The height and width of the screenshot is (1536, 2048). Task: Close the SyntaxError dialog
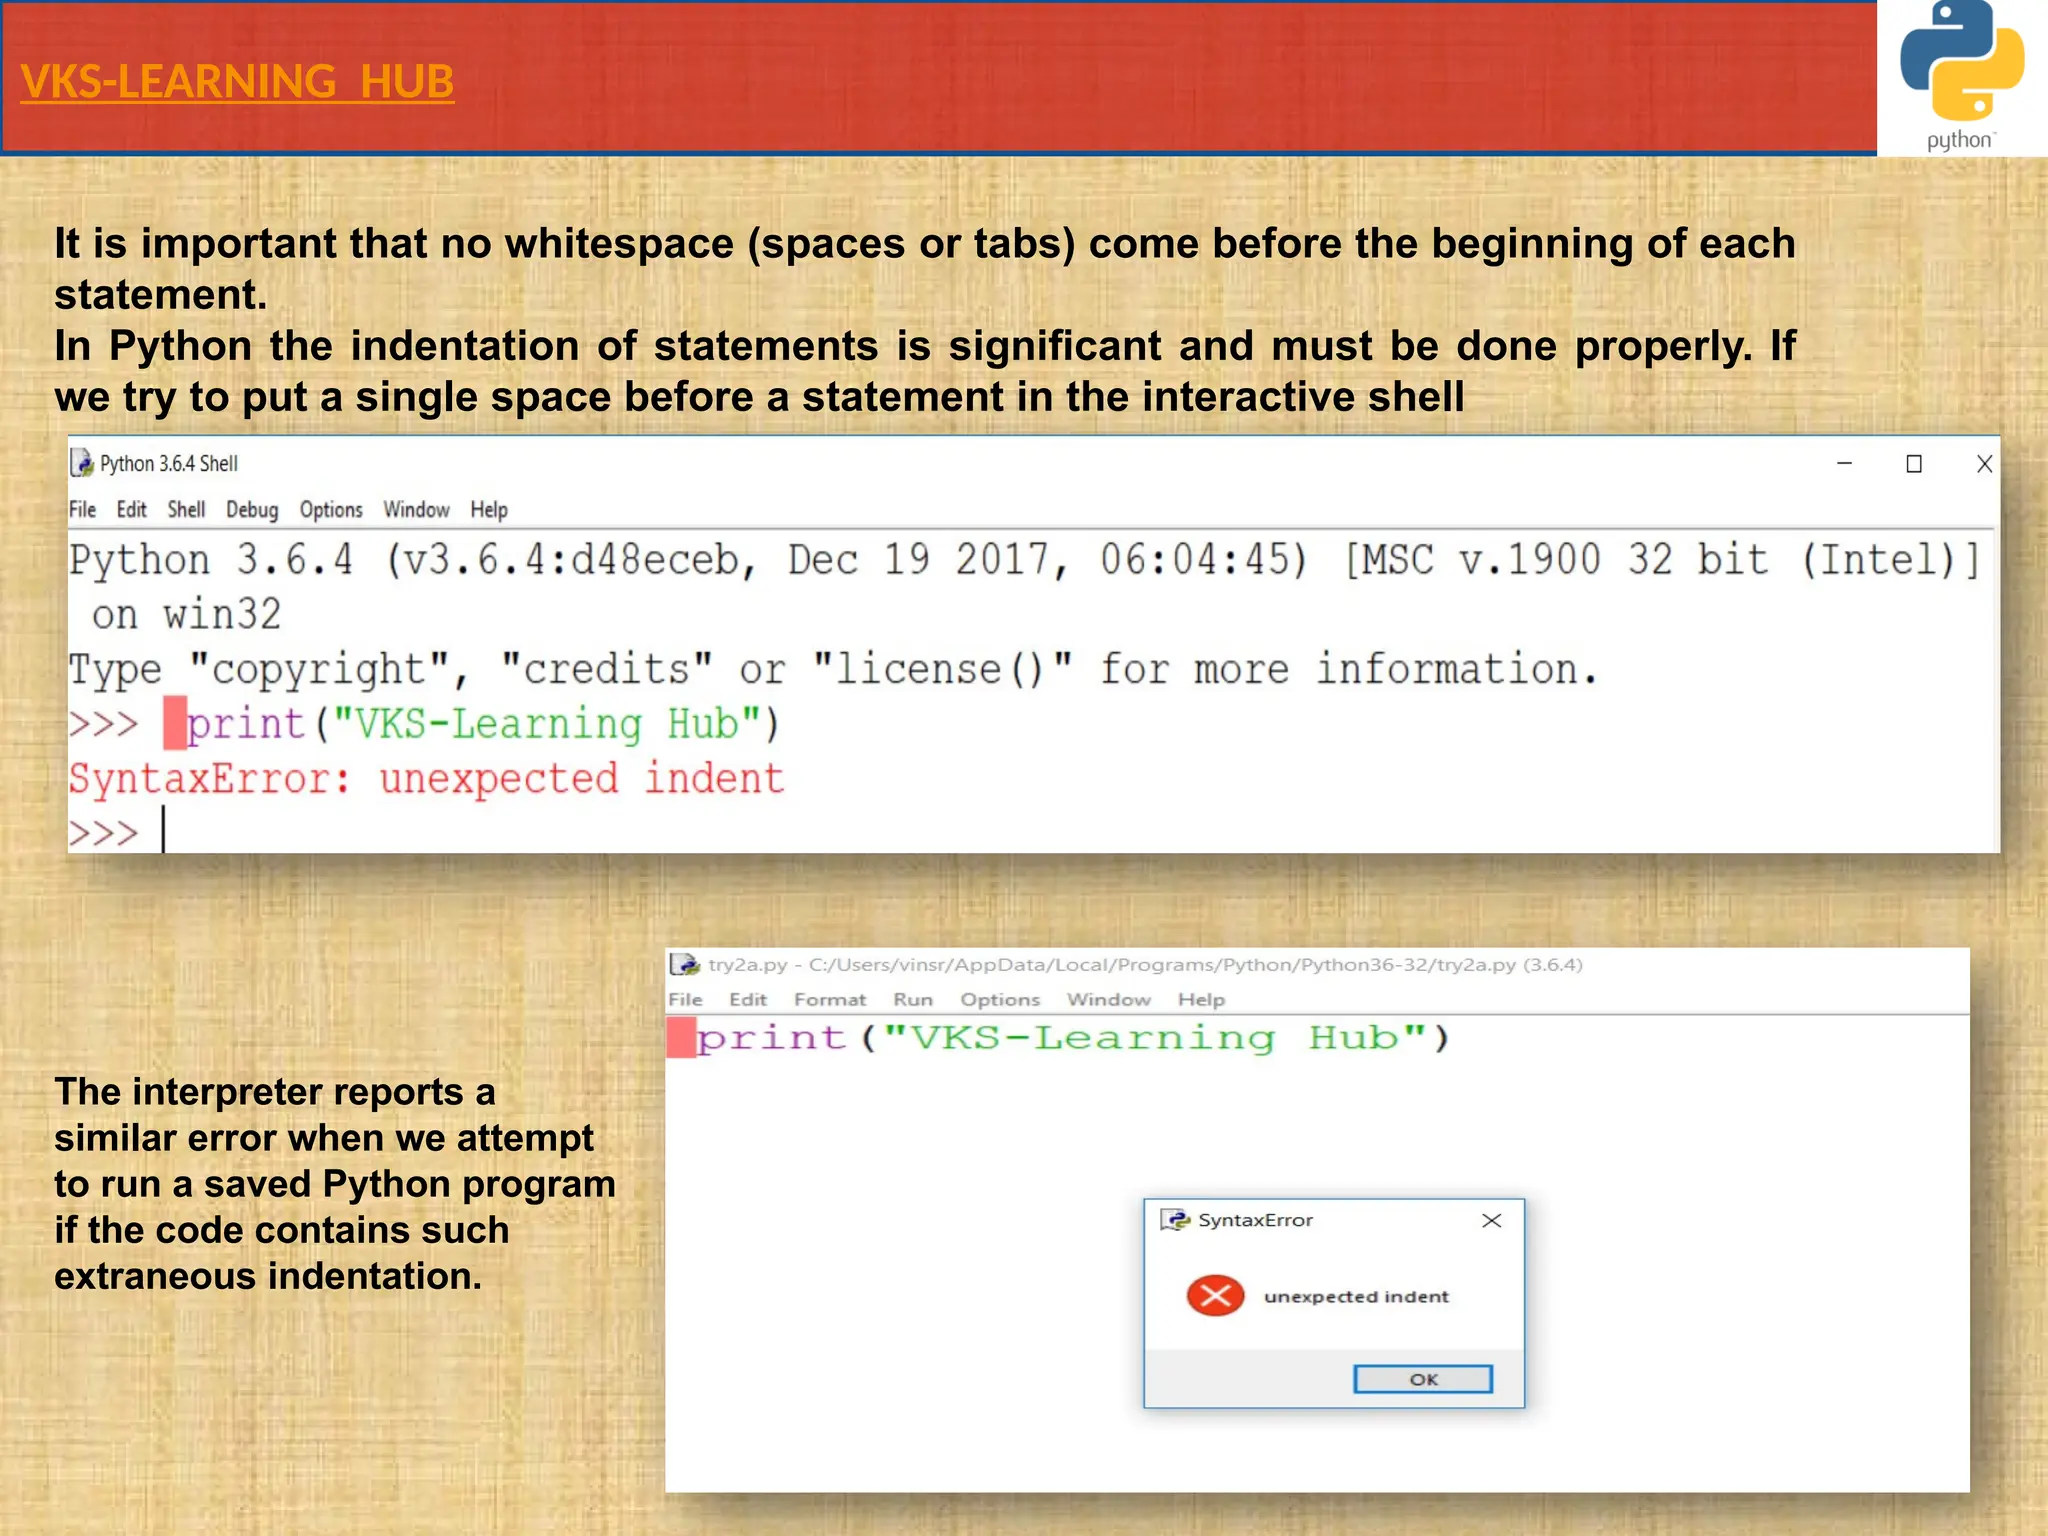(x=1492, y=1221)
